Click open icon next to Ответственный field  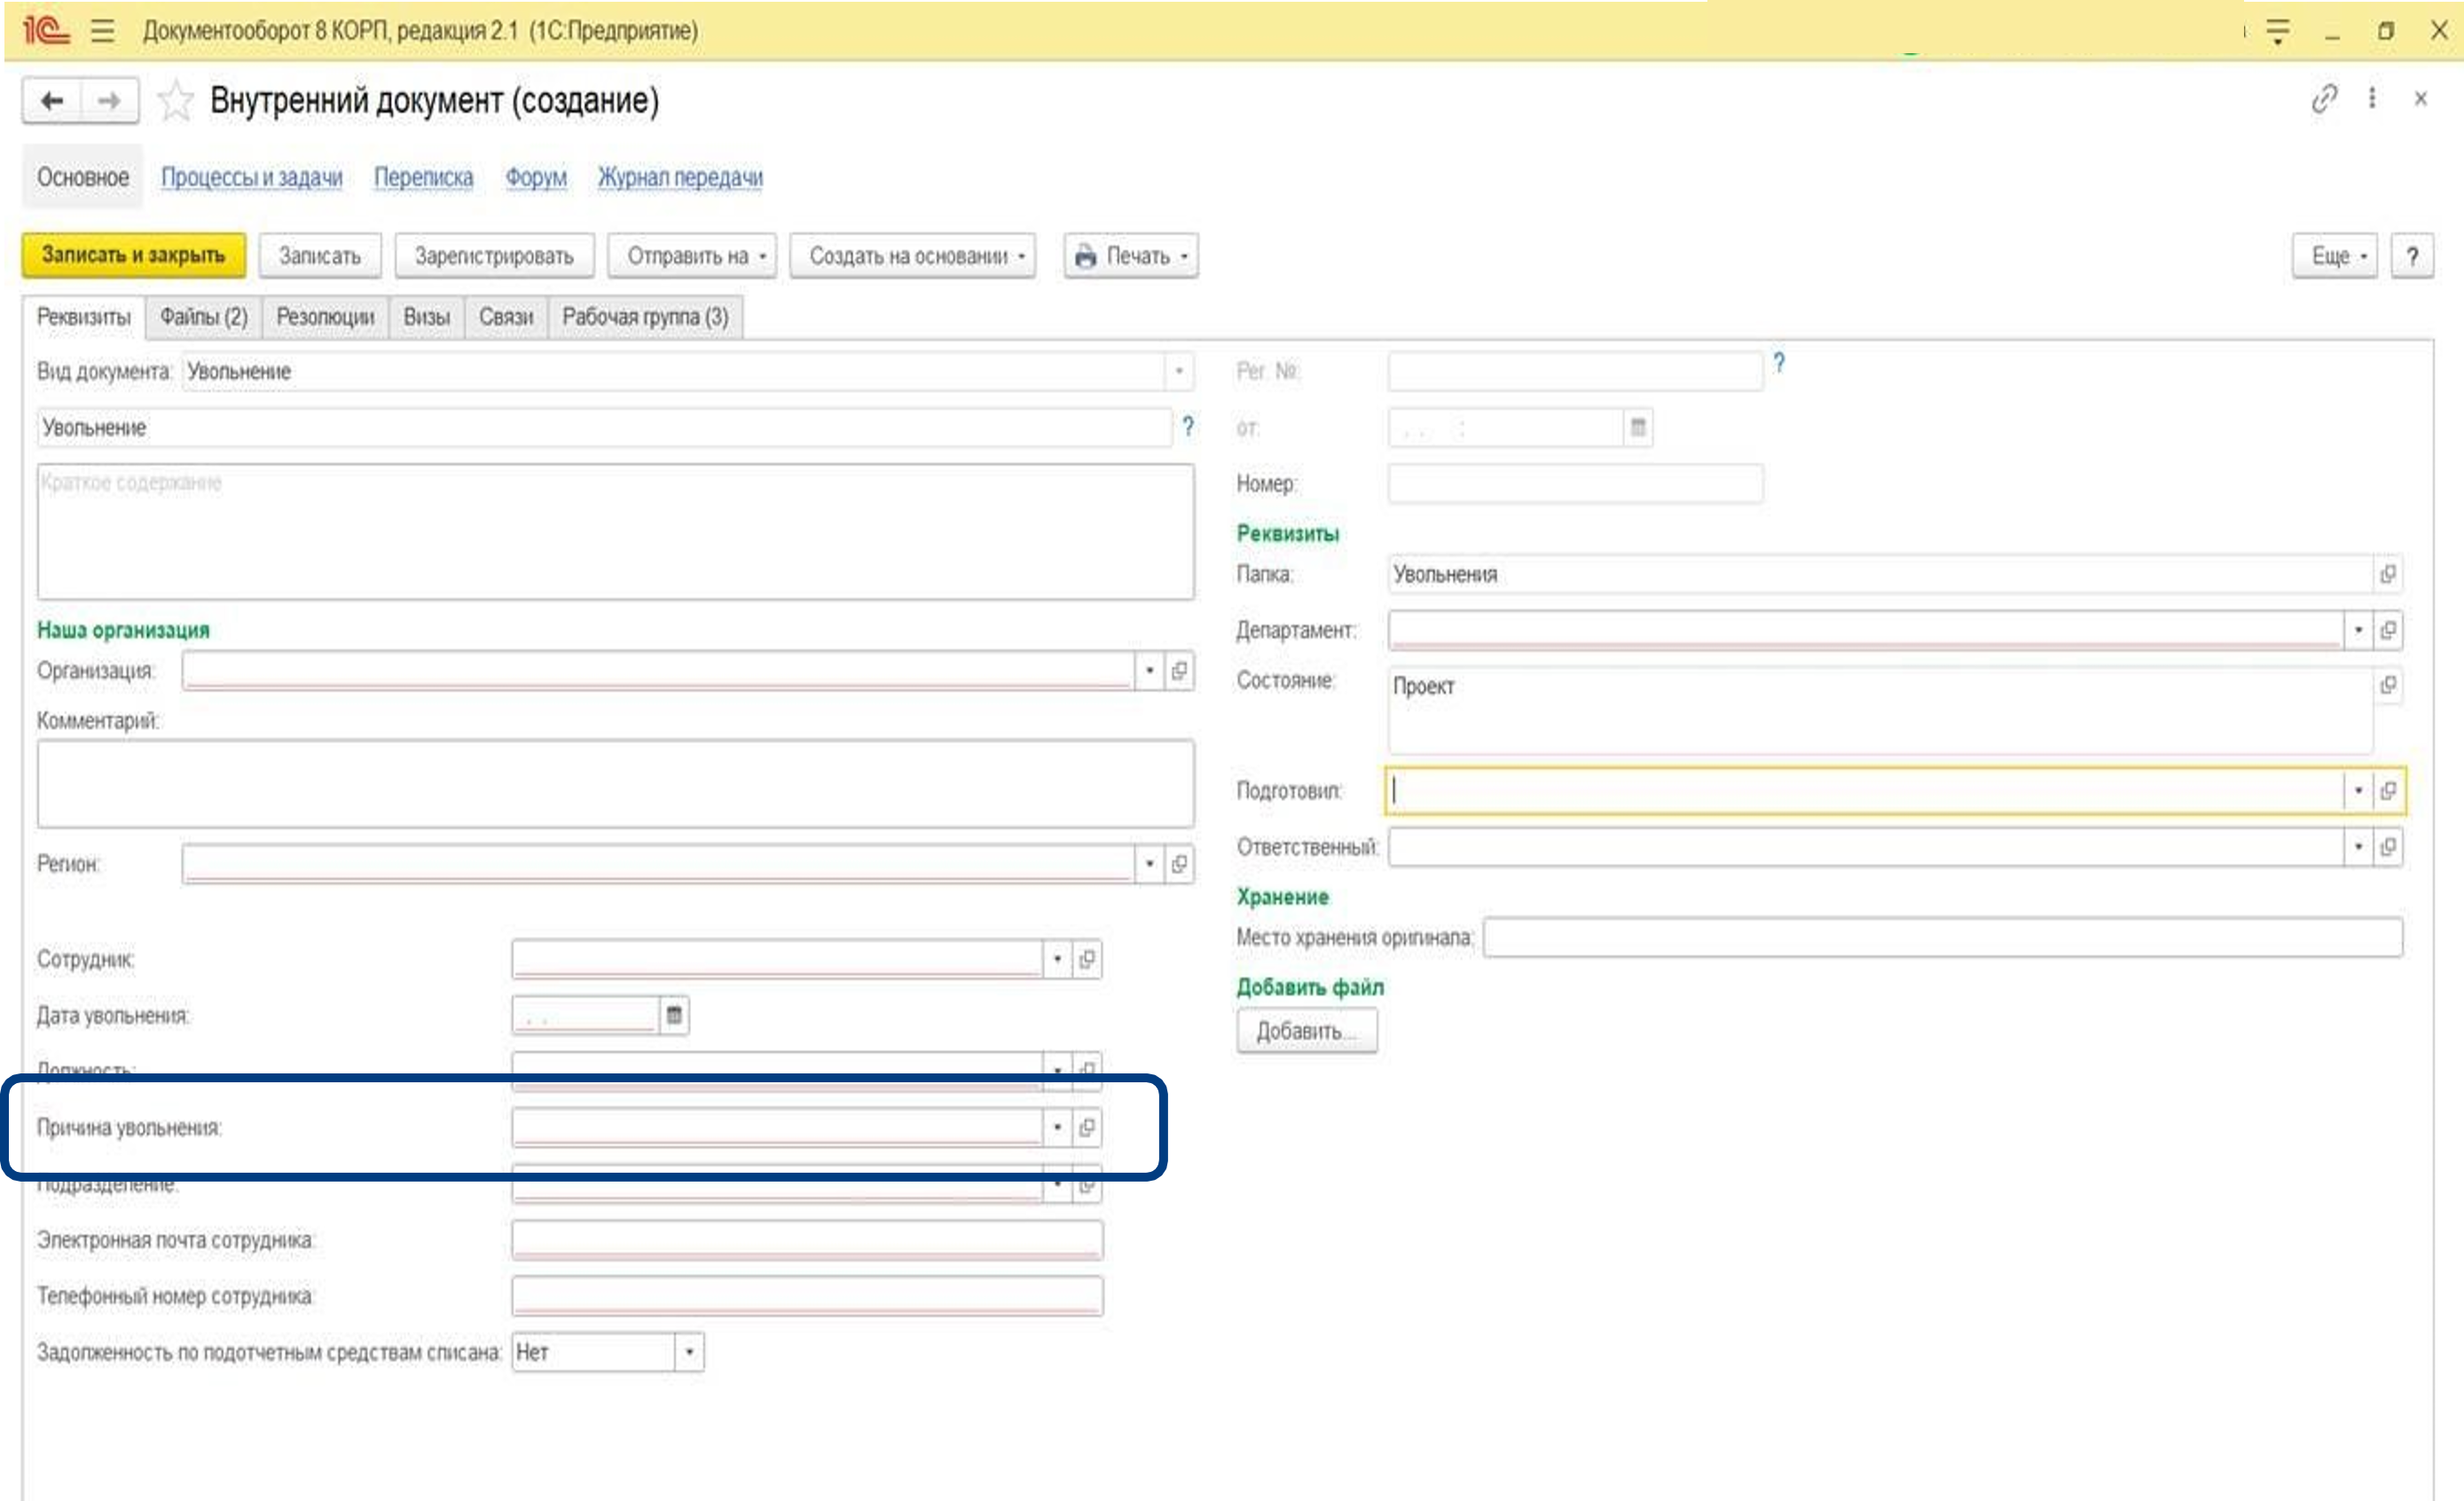(2388, 847)
